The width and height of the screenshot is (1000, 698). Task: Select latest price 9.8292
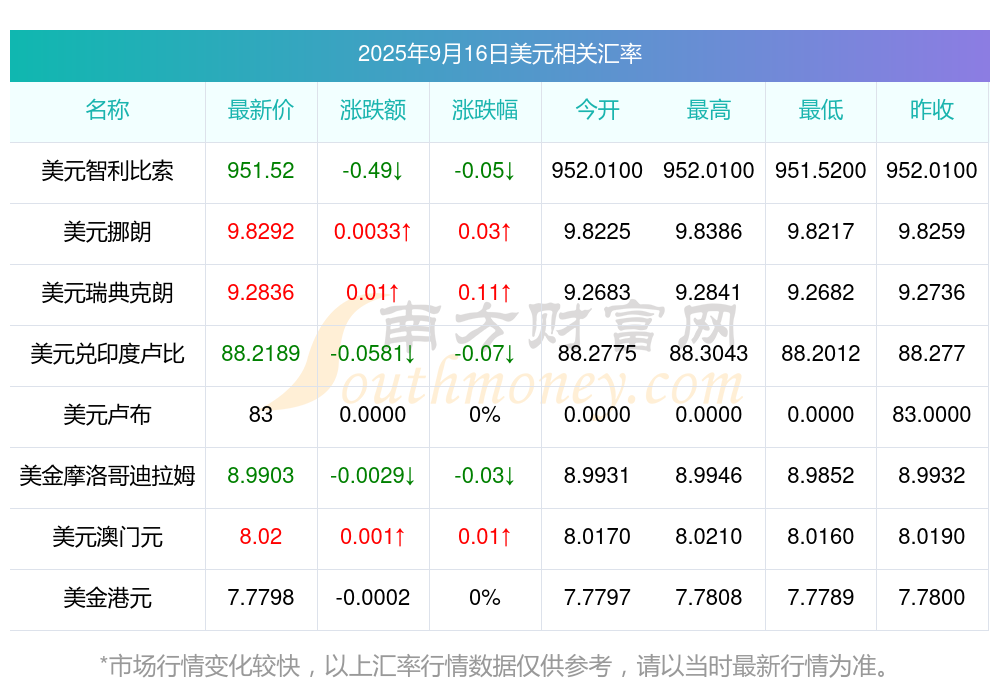261,232
